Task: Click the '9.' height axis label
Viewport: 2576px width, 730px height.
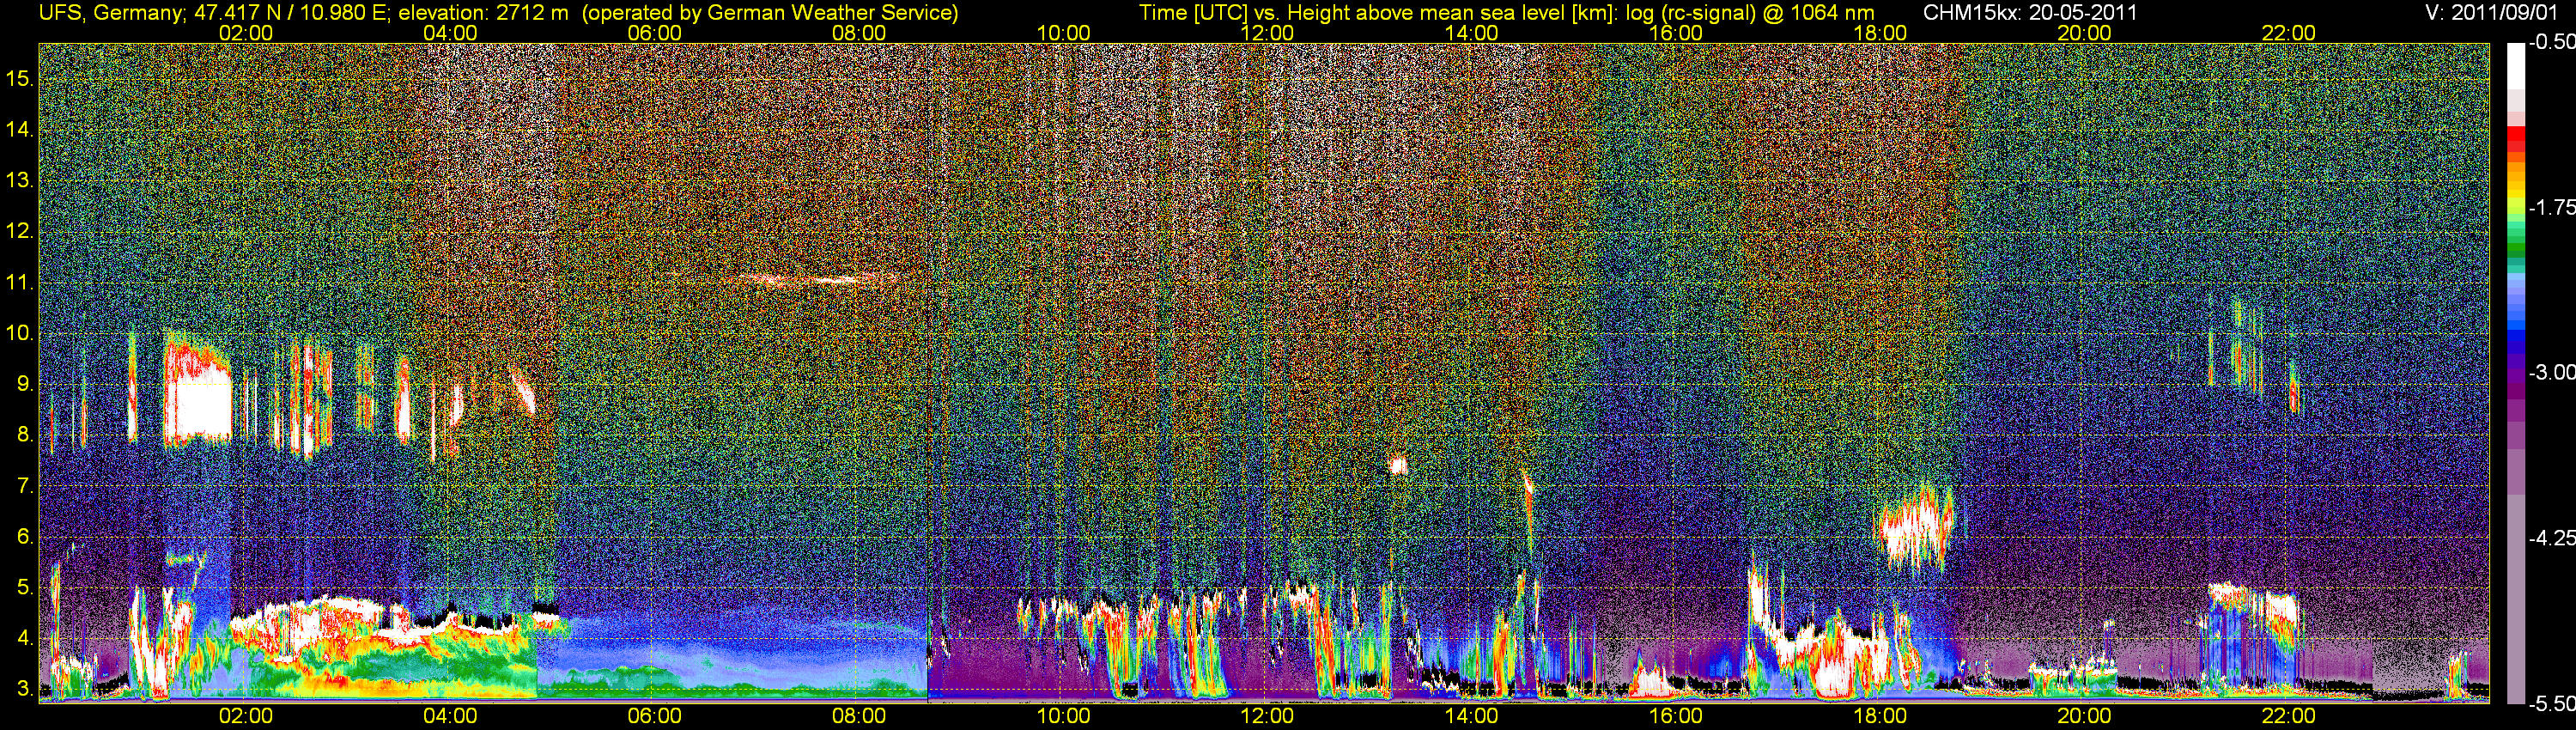Action: 26,384
